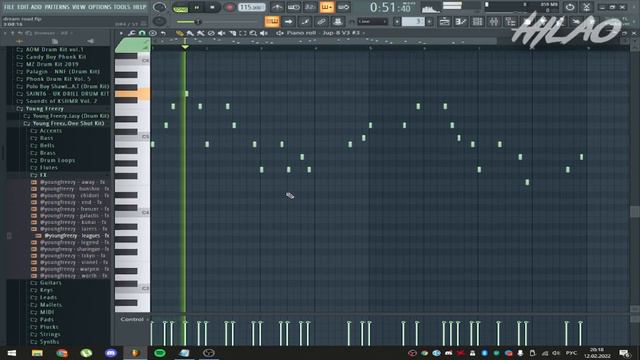The width and height of the screenshot is (640, 360).
Task: Toggle loop recording icon
Action: pyautogui.click(x=344, y=7)
